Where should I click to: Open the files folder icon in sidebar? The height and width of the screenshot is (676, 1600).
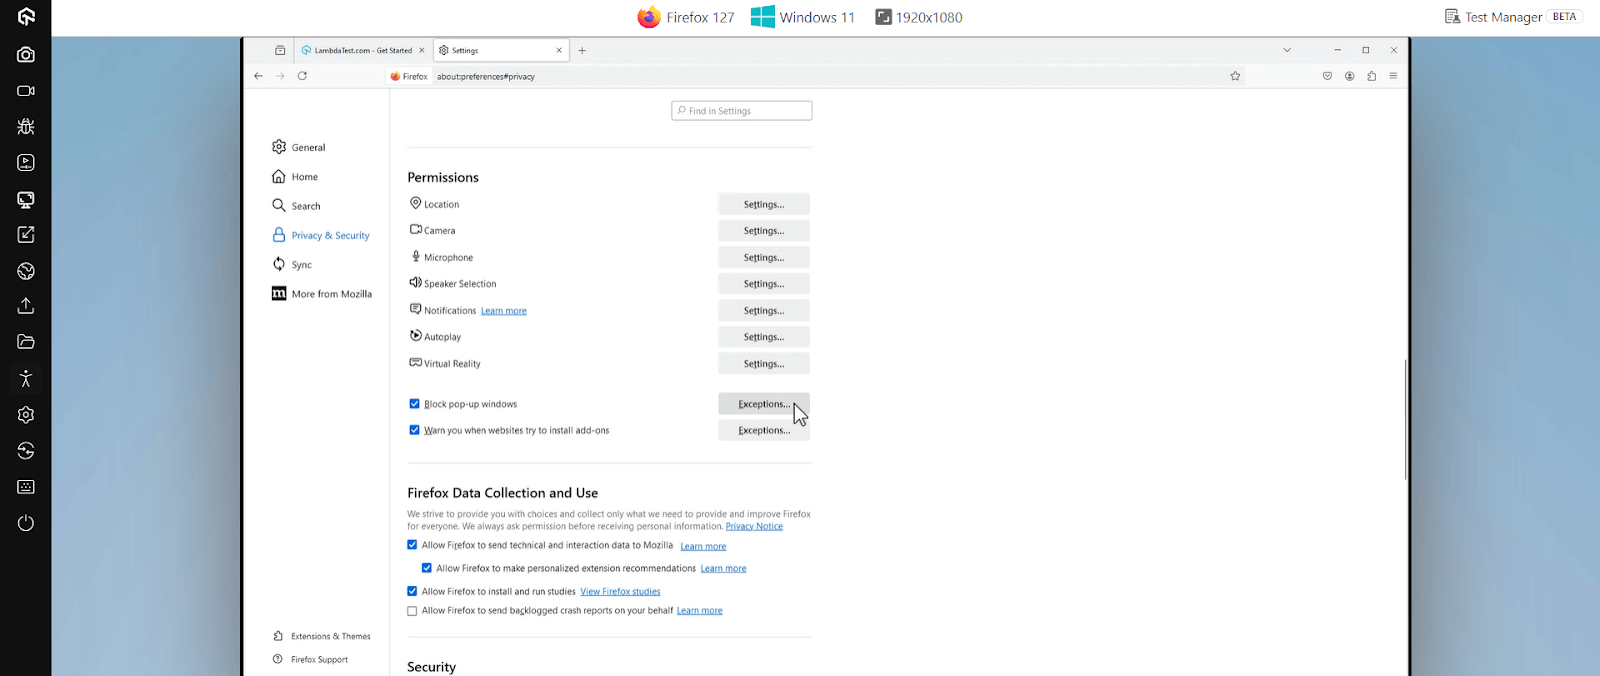[26, 342]
